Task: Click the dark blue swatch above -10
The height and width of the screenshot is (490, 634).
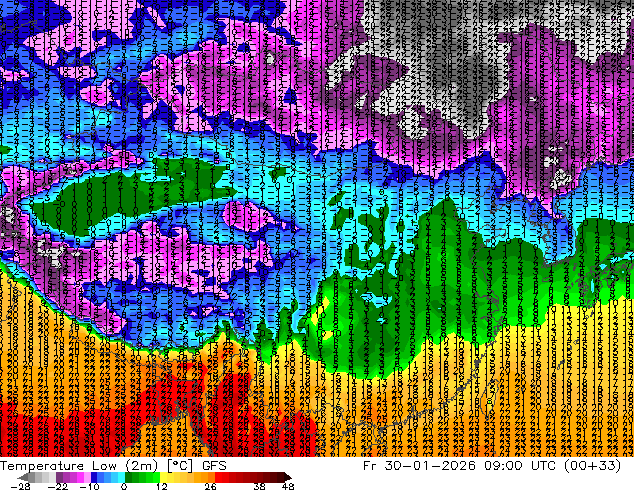Action: coord(94,477)
